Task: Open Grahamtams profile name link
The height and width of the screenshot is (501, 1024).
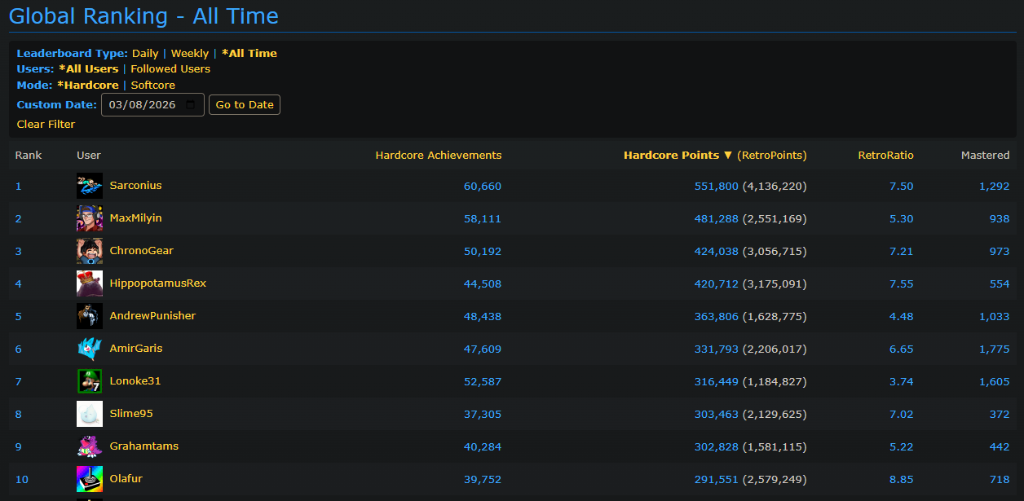Action: point(144,447)
